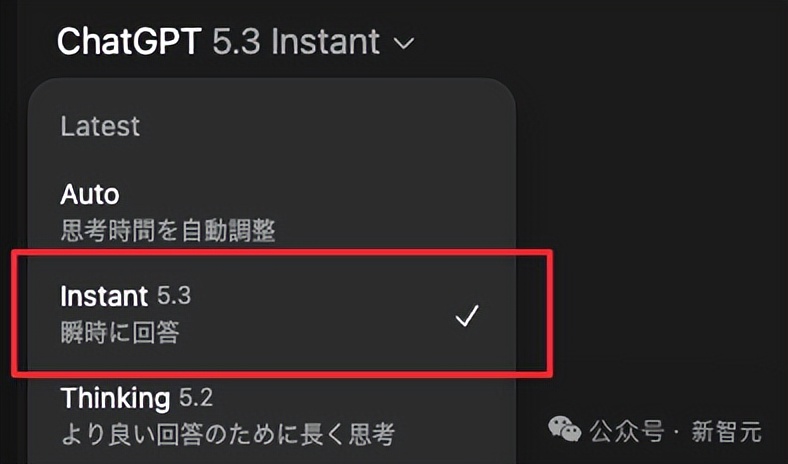The height and width of the screenshot is (464, 788).
Task: Click the ChatGPT word in the header
Action: [x=129, y=41]
